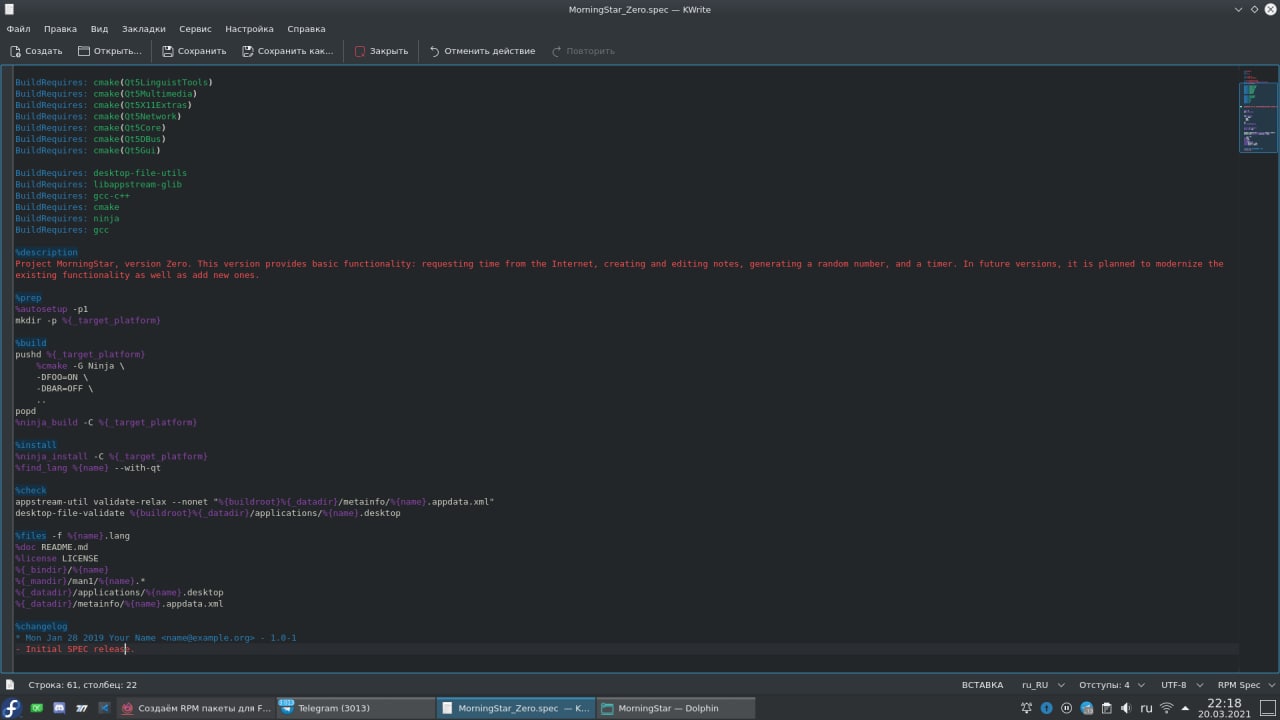Click the BuildRequires: ninja line
Image resolution: width=1280 pixels, height=720 pixels.
pos(67,218)
